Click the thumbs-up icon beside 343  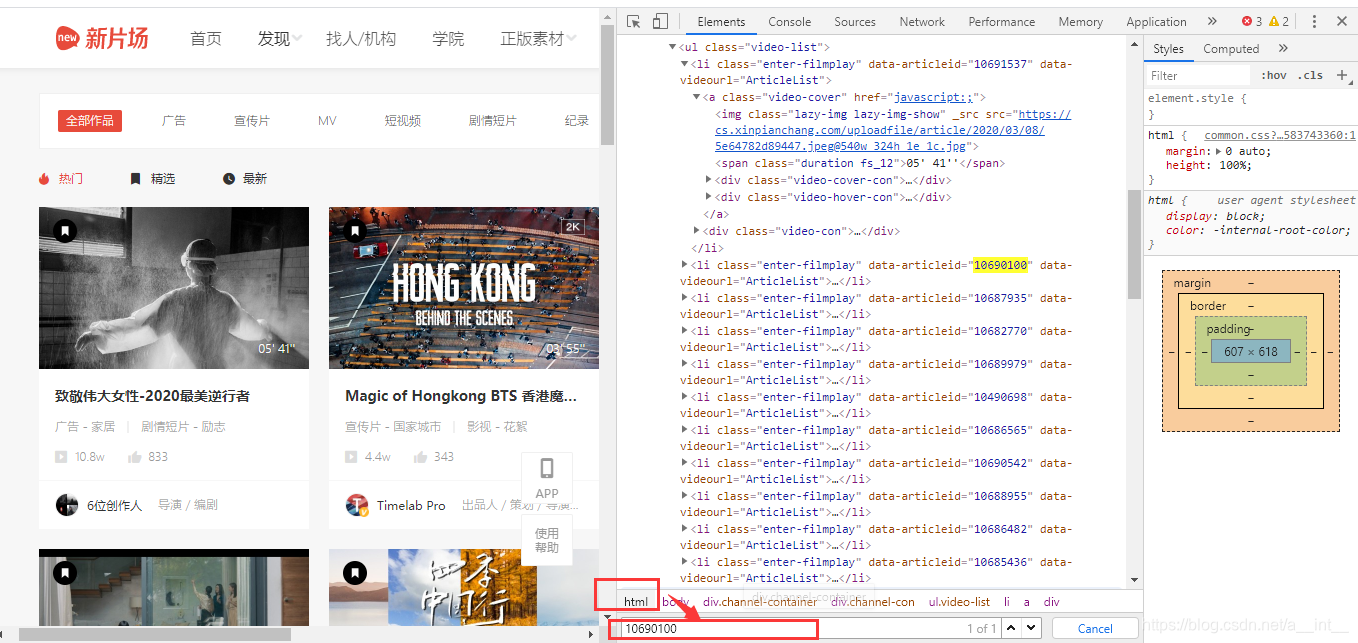[x=421, y=457]
